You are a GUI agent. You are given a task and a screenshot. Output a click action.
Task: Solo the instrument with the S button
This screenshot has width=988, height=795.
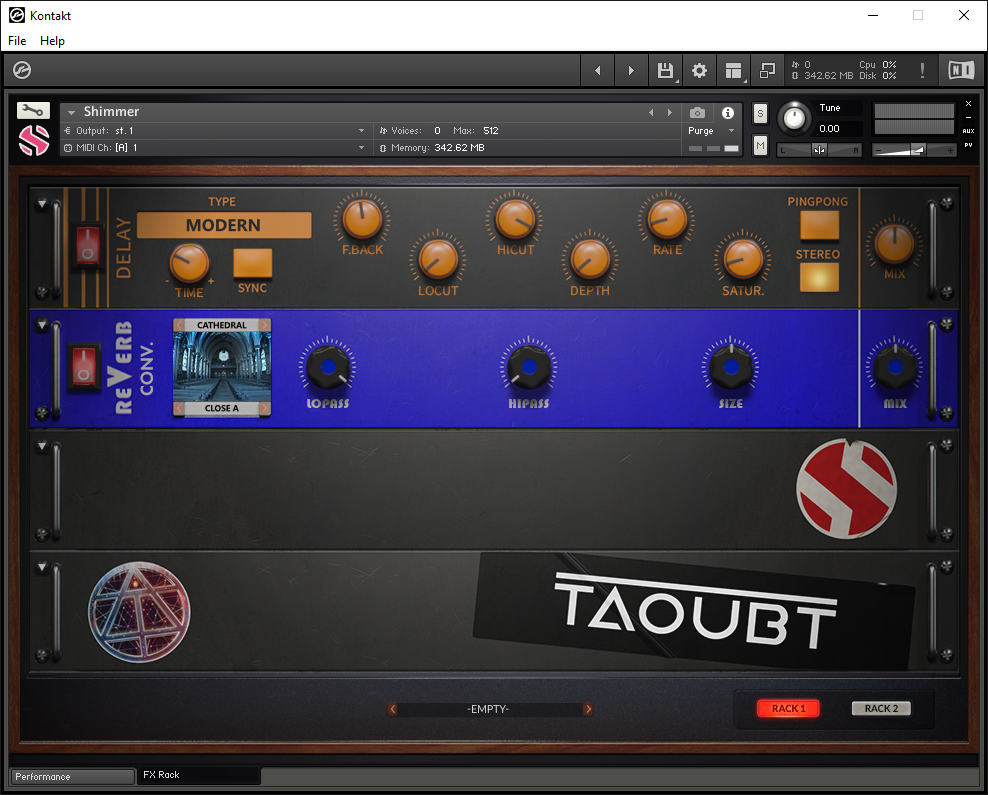(x=761, y=113)
